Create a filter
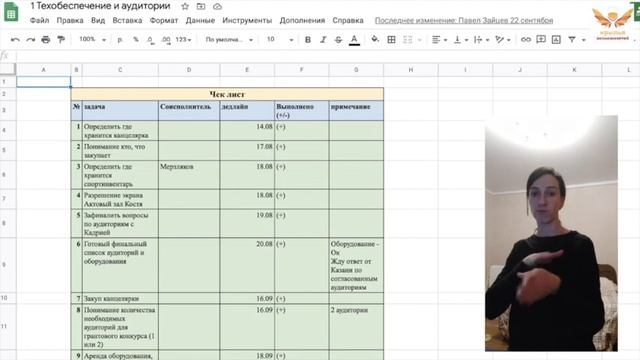 click(572, 40)
